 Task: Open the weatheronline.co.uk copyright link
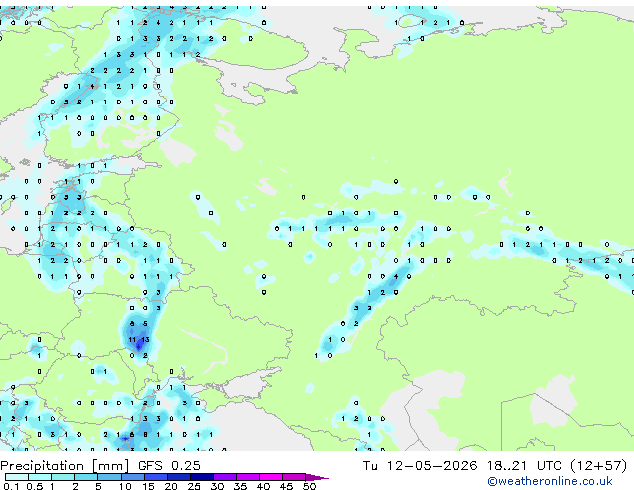pos(550,481)
